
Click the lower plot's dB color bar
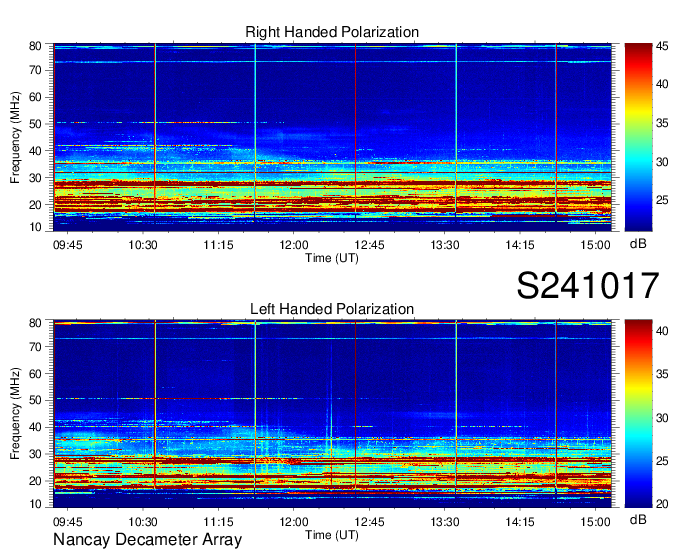click(638, 414)
